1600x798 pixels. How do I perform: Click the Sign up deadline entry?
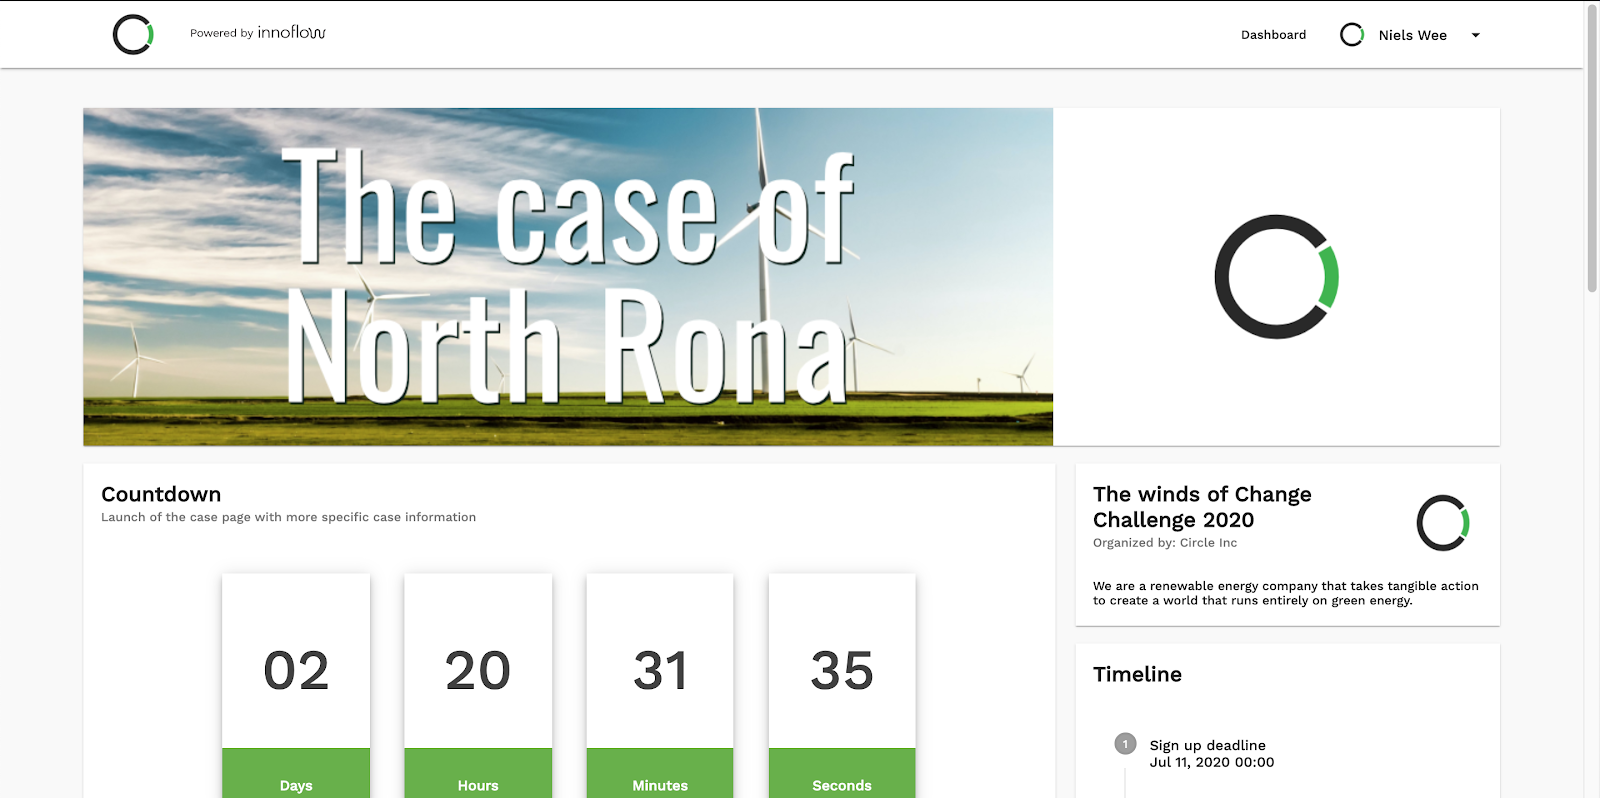pos(1208,745)
